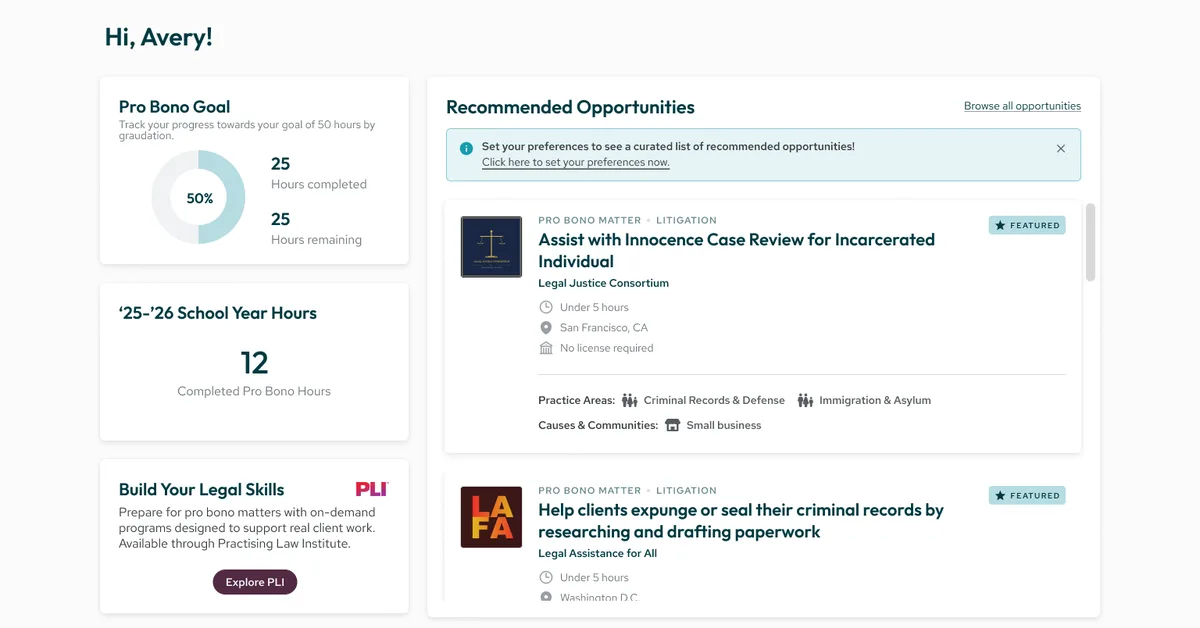1200x628 pixels.
Task: Click the location pin icon for San Francisco
Action: [x=546, y=328]
